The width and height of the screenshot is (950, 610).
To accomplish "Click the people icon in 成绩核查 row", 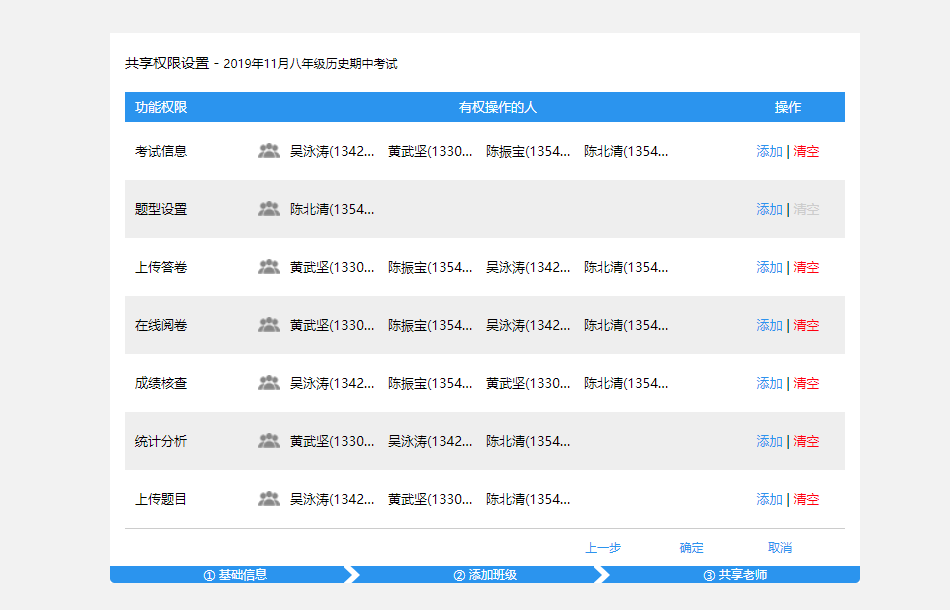I will (268, 383).
